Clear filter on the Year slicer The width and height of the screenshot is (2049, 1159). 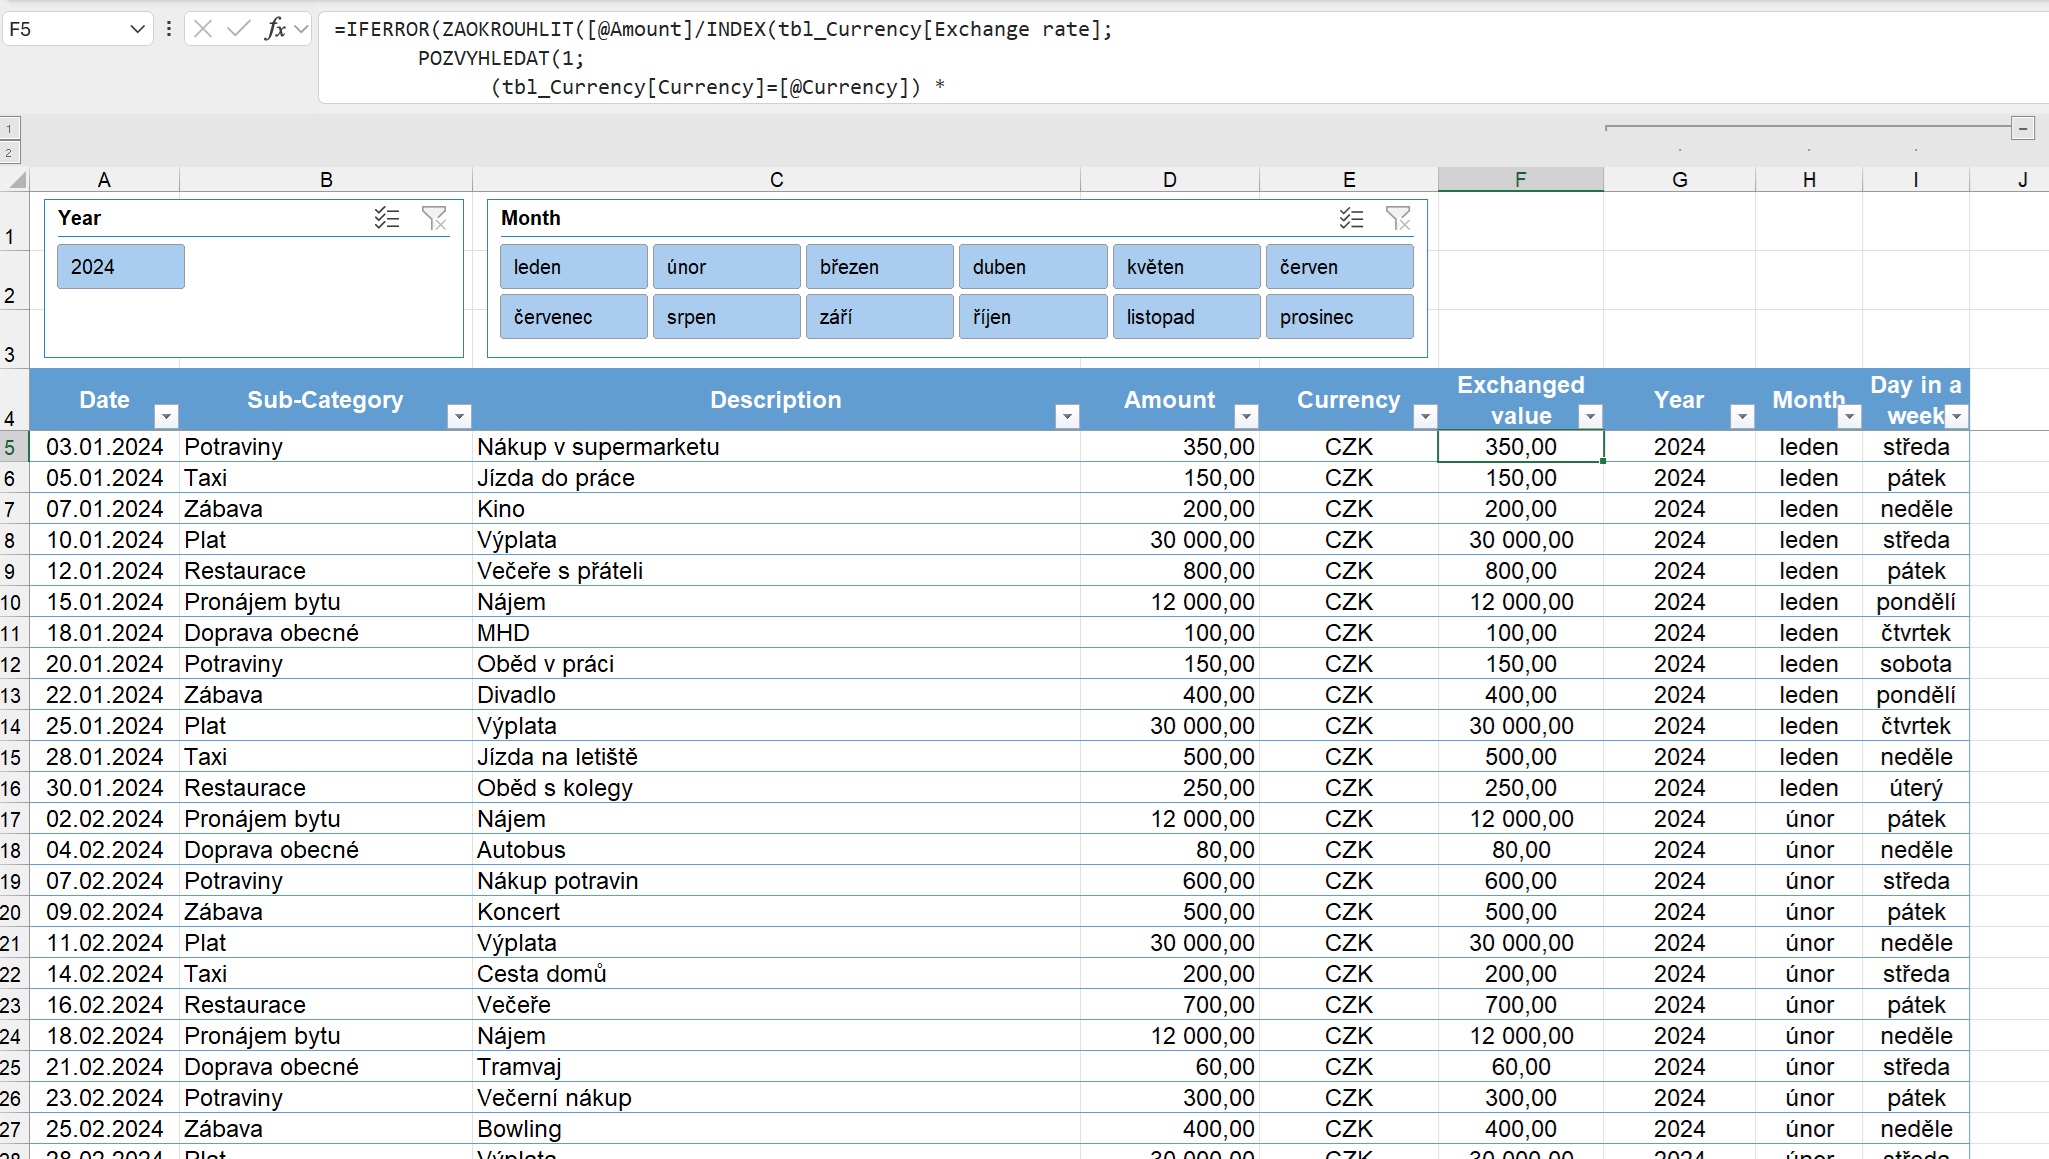pyautogui.click(x=434, y=218)
